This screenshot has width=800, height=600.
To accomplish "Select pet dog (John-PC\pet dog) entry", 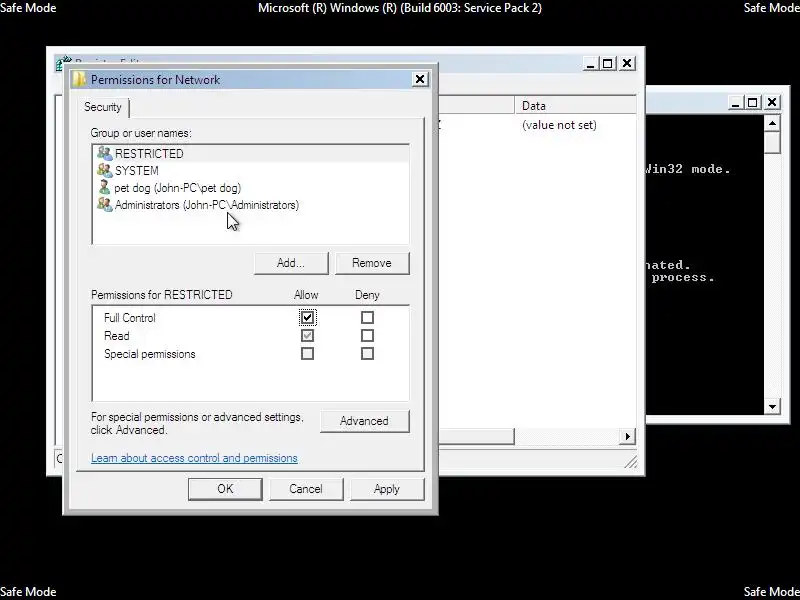I will (251, 188).
